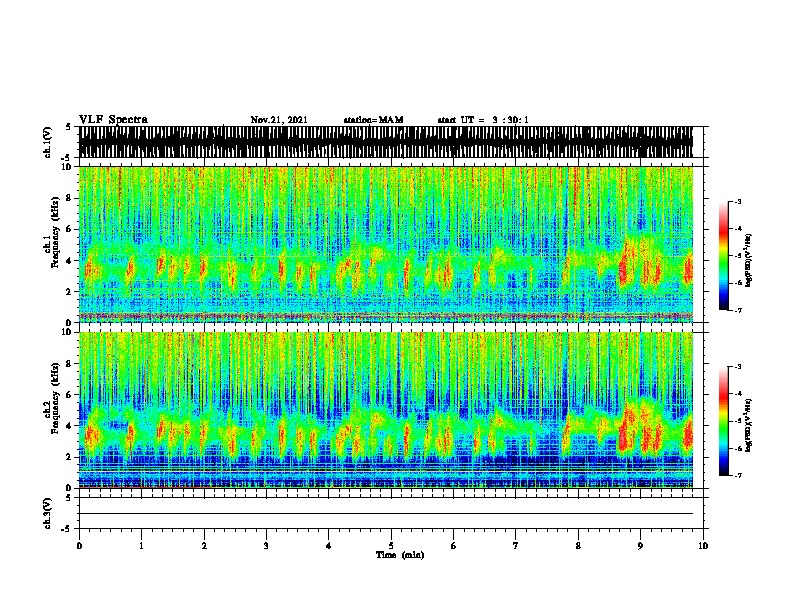The width and height of the screenshot is (792, 612).
Task: Select the ch.2 color bar "log(PSD)" unit label
Action: 749,426
